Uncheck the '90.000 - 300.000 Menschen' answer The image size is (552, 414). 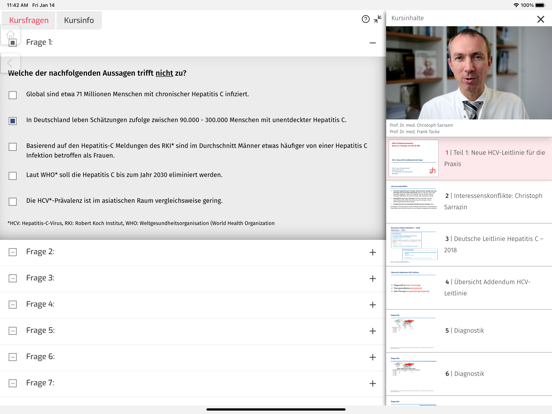(x=12, y=121)
